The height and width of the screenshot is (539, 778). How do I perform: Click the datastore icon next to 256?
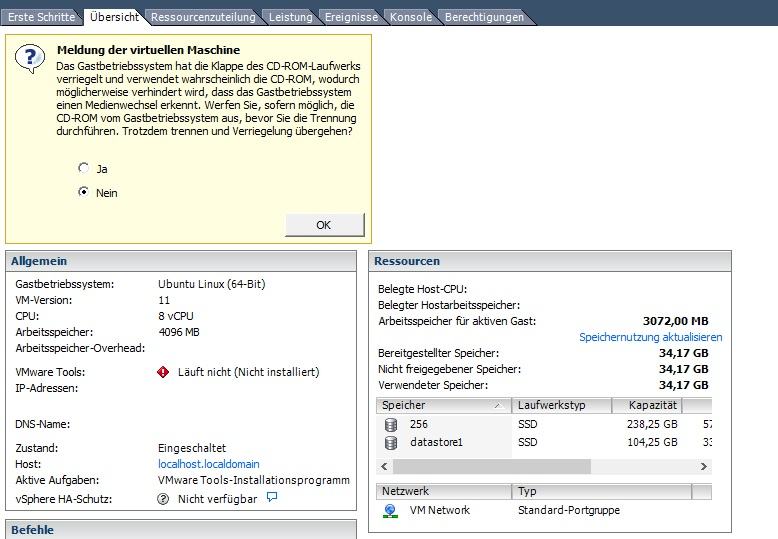[x=391, y=425]
